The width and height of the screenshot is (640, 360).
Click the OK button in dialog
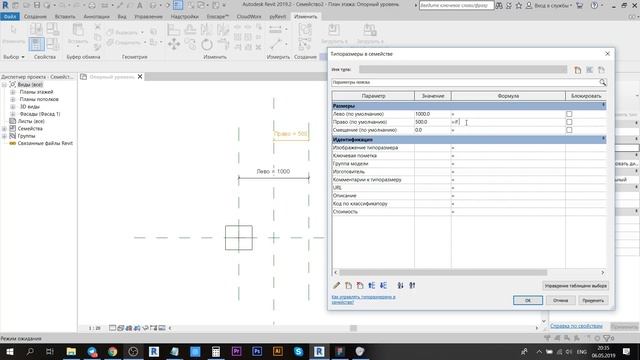528,300
